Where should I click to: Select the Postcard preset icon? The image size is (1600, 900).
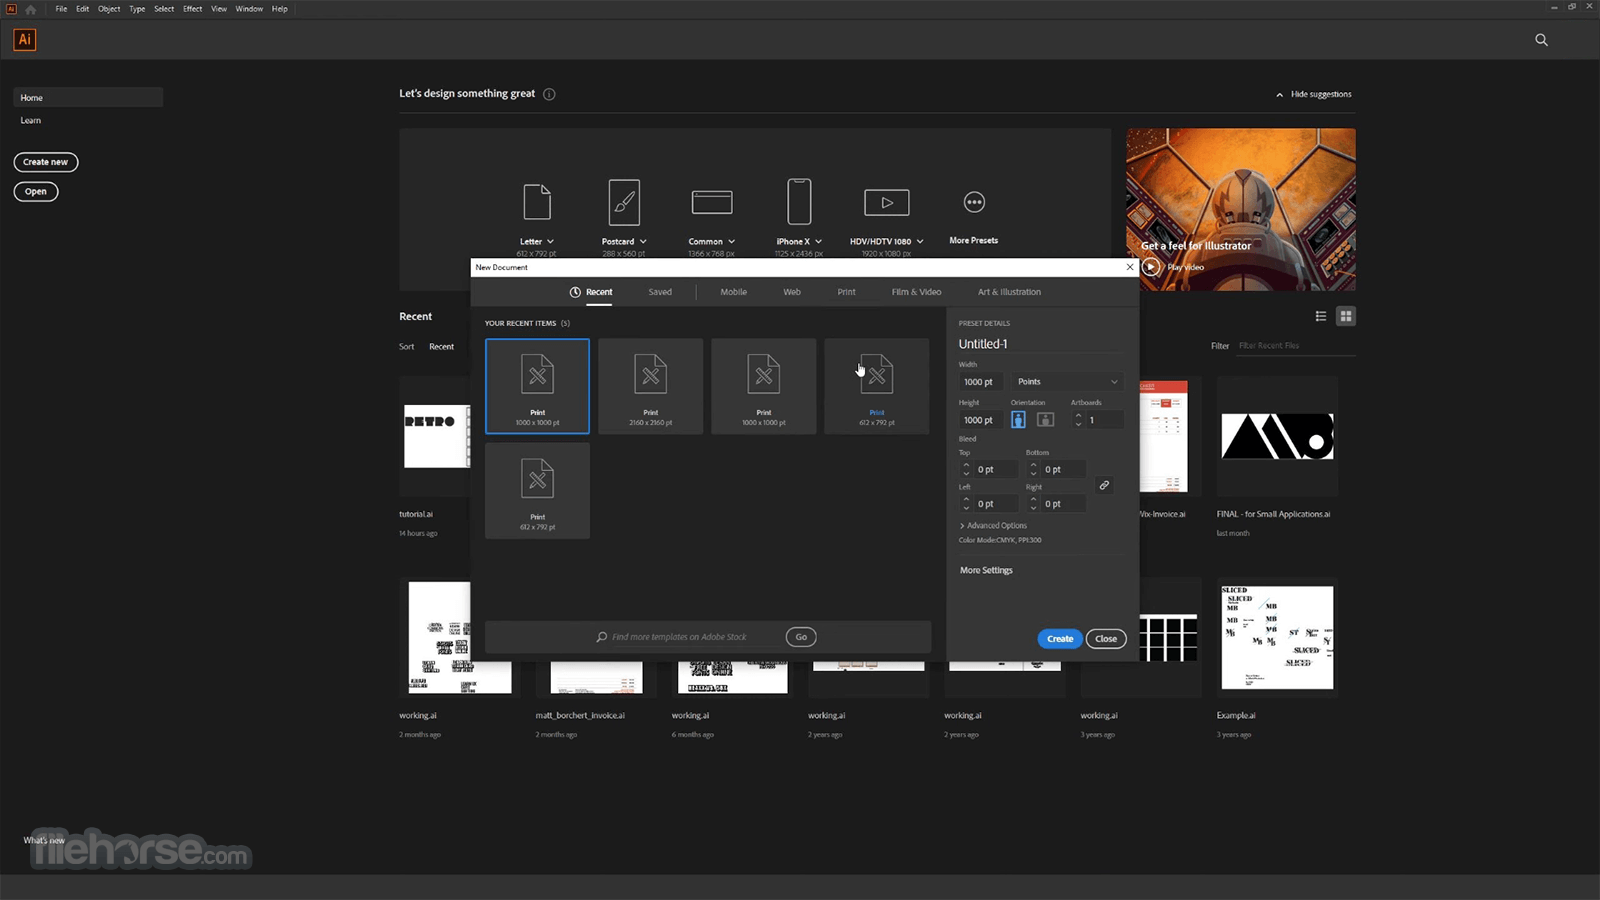[x=624, y=202]
